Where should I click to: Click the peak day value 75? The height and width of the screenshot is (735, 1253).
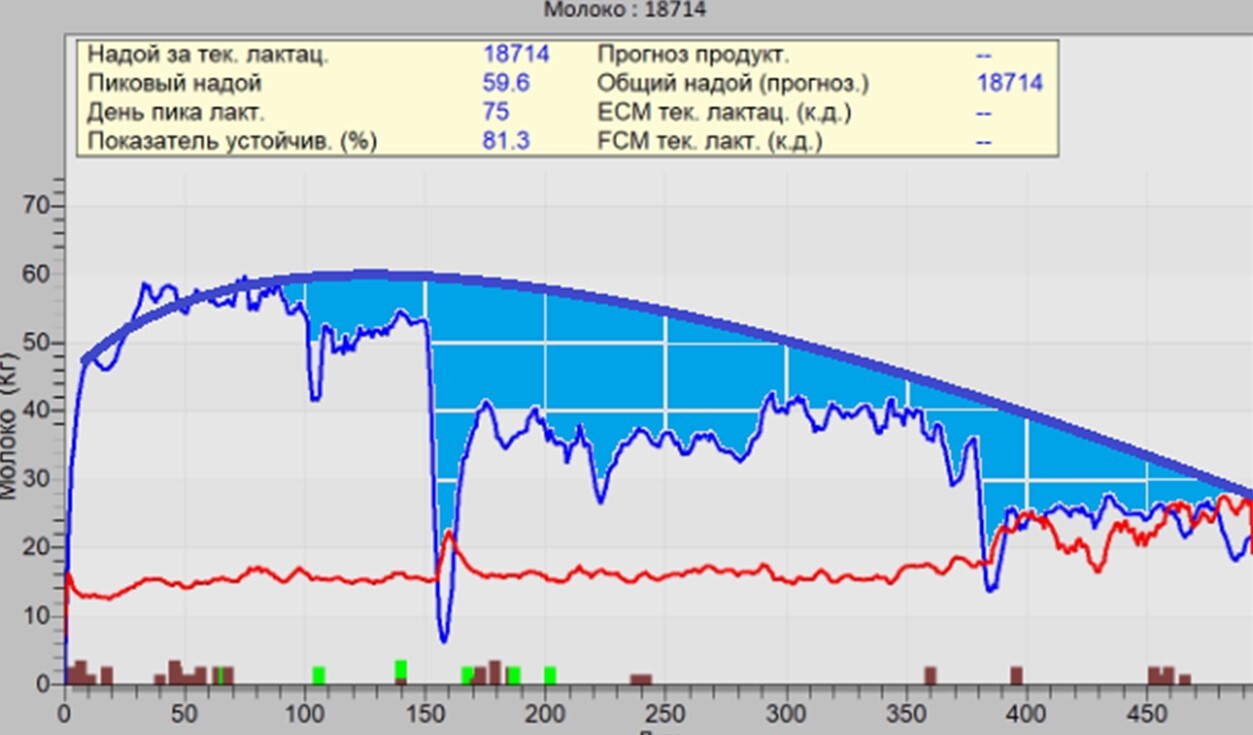coord(496,112)
